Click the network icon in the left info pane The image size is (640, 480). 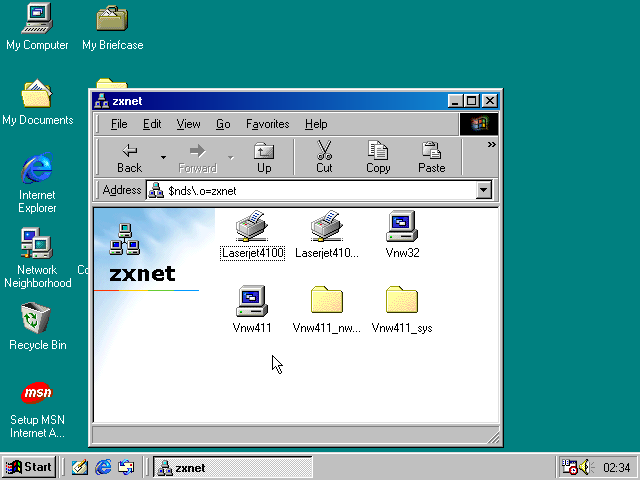124,239
